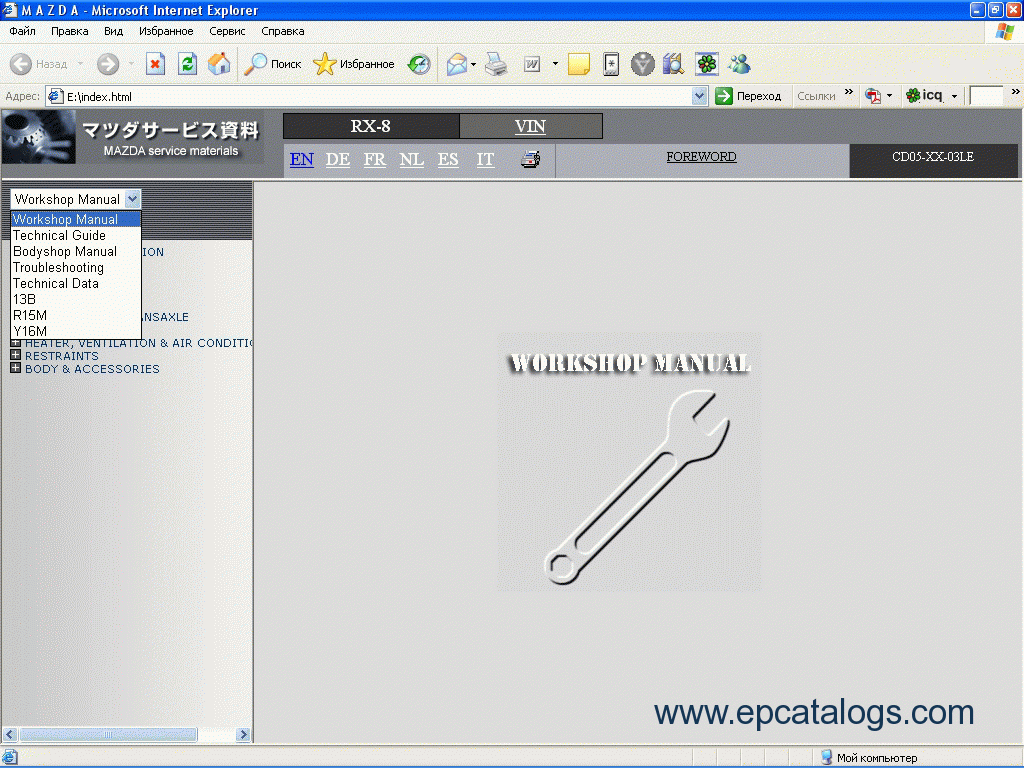Choose 13B in dropdown list
The height and width of the screenshot is (768, 1024).
pyautogui.click(x=76, y=299)
